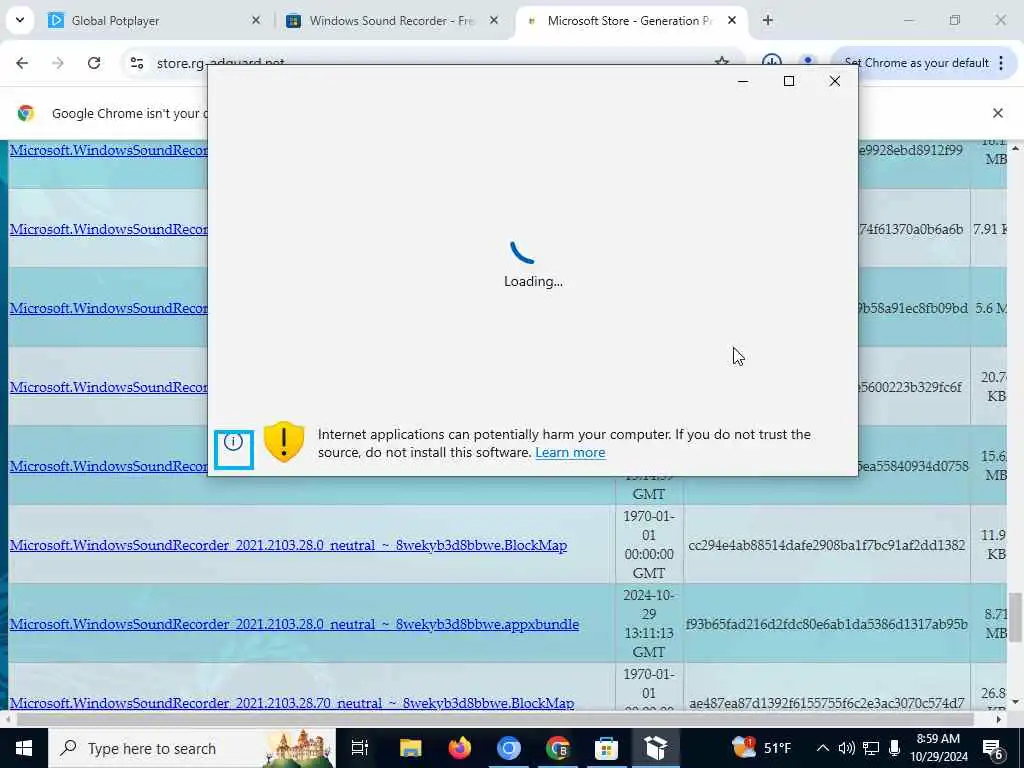1024x768 pixels.
Task: View site information icon in address bar
Action: (137, 63)
